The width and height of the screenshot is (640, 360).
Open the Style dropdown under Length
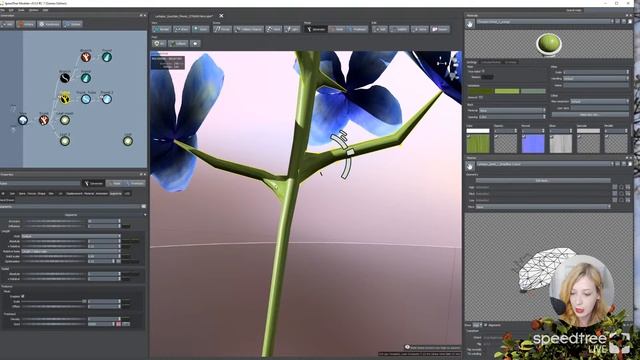(x=71, y=236)
